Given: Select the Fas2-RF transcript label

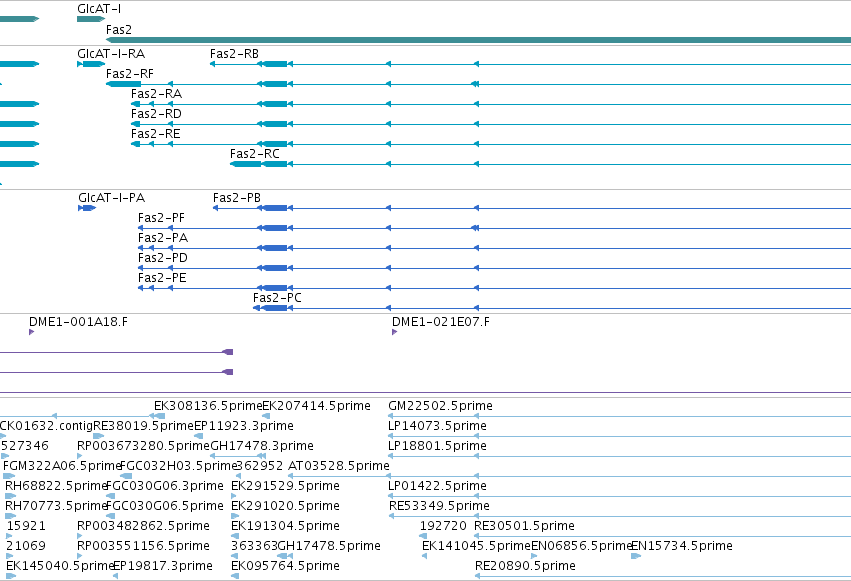Looking at the screenshot, I should tap(130, 74).
